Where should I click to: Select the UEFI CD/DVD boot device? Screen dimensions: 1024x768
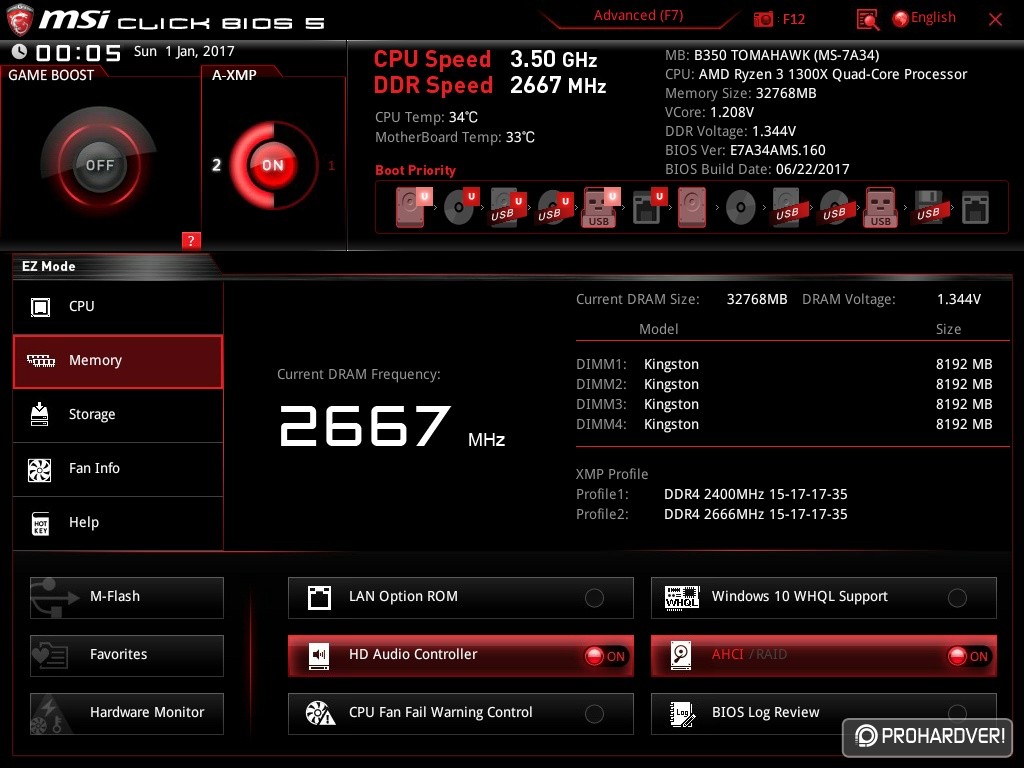(x=460, y=207)
